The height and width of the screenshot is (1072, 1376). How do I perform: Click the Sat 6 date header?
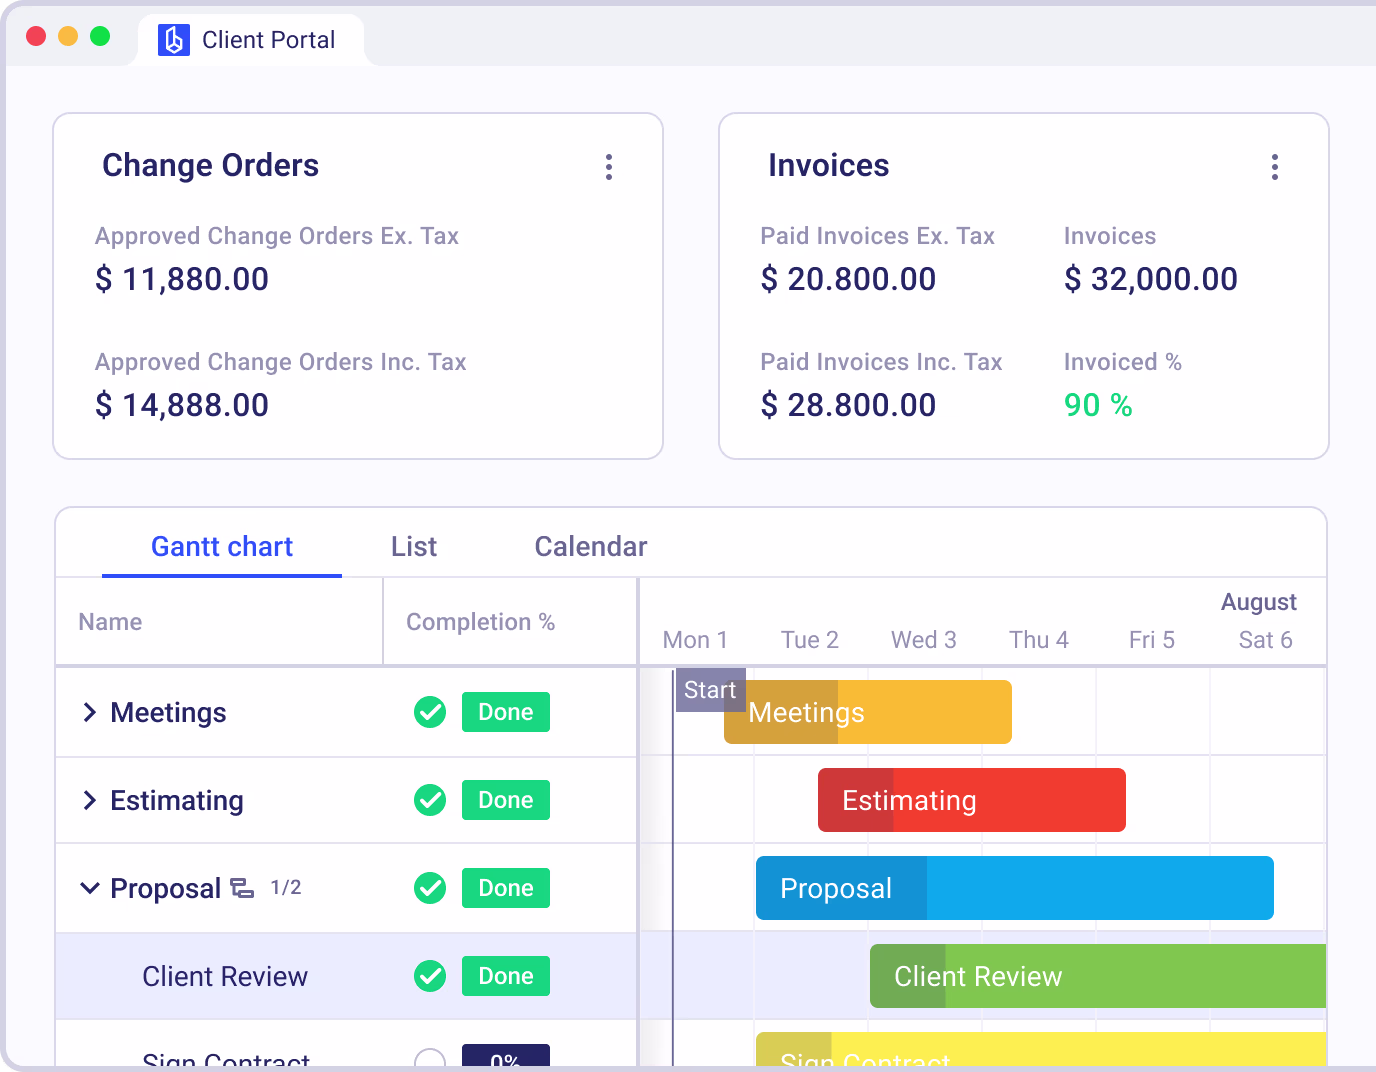pyautogui.click(x=1266, y=640)
